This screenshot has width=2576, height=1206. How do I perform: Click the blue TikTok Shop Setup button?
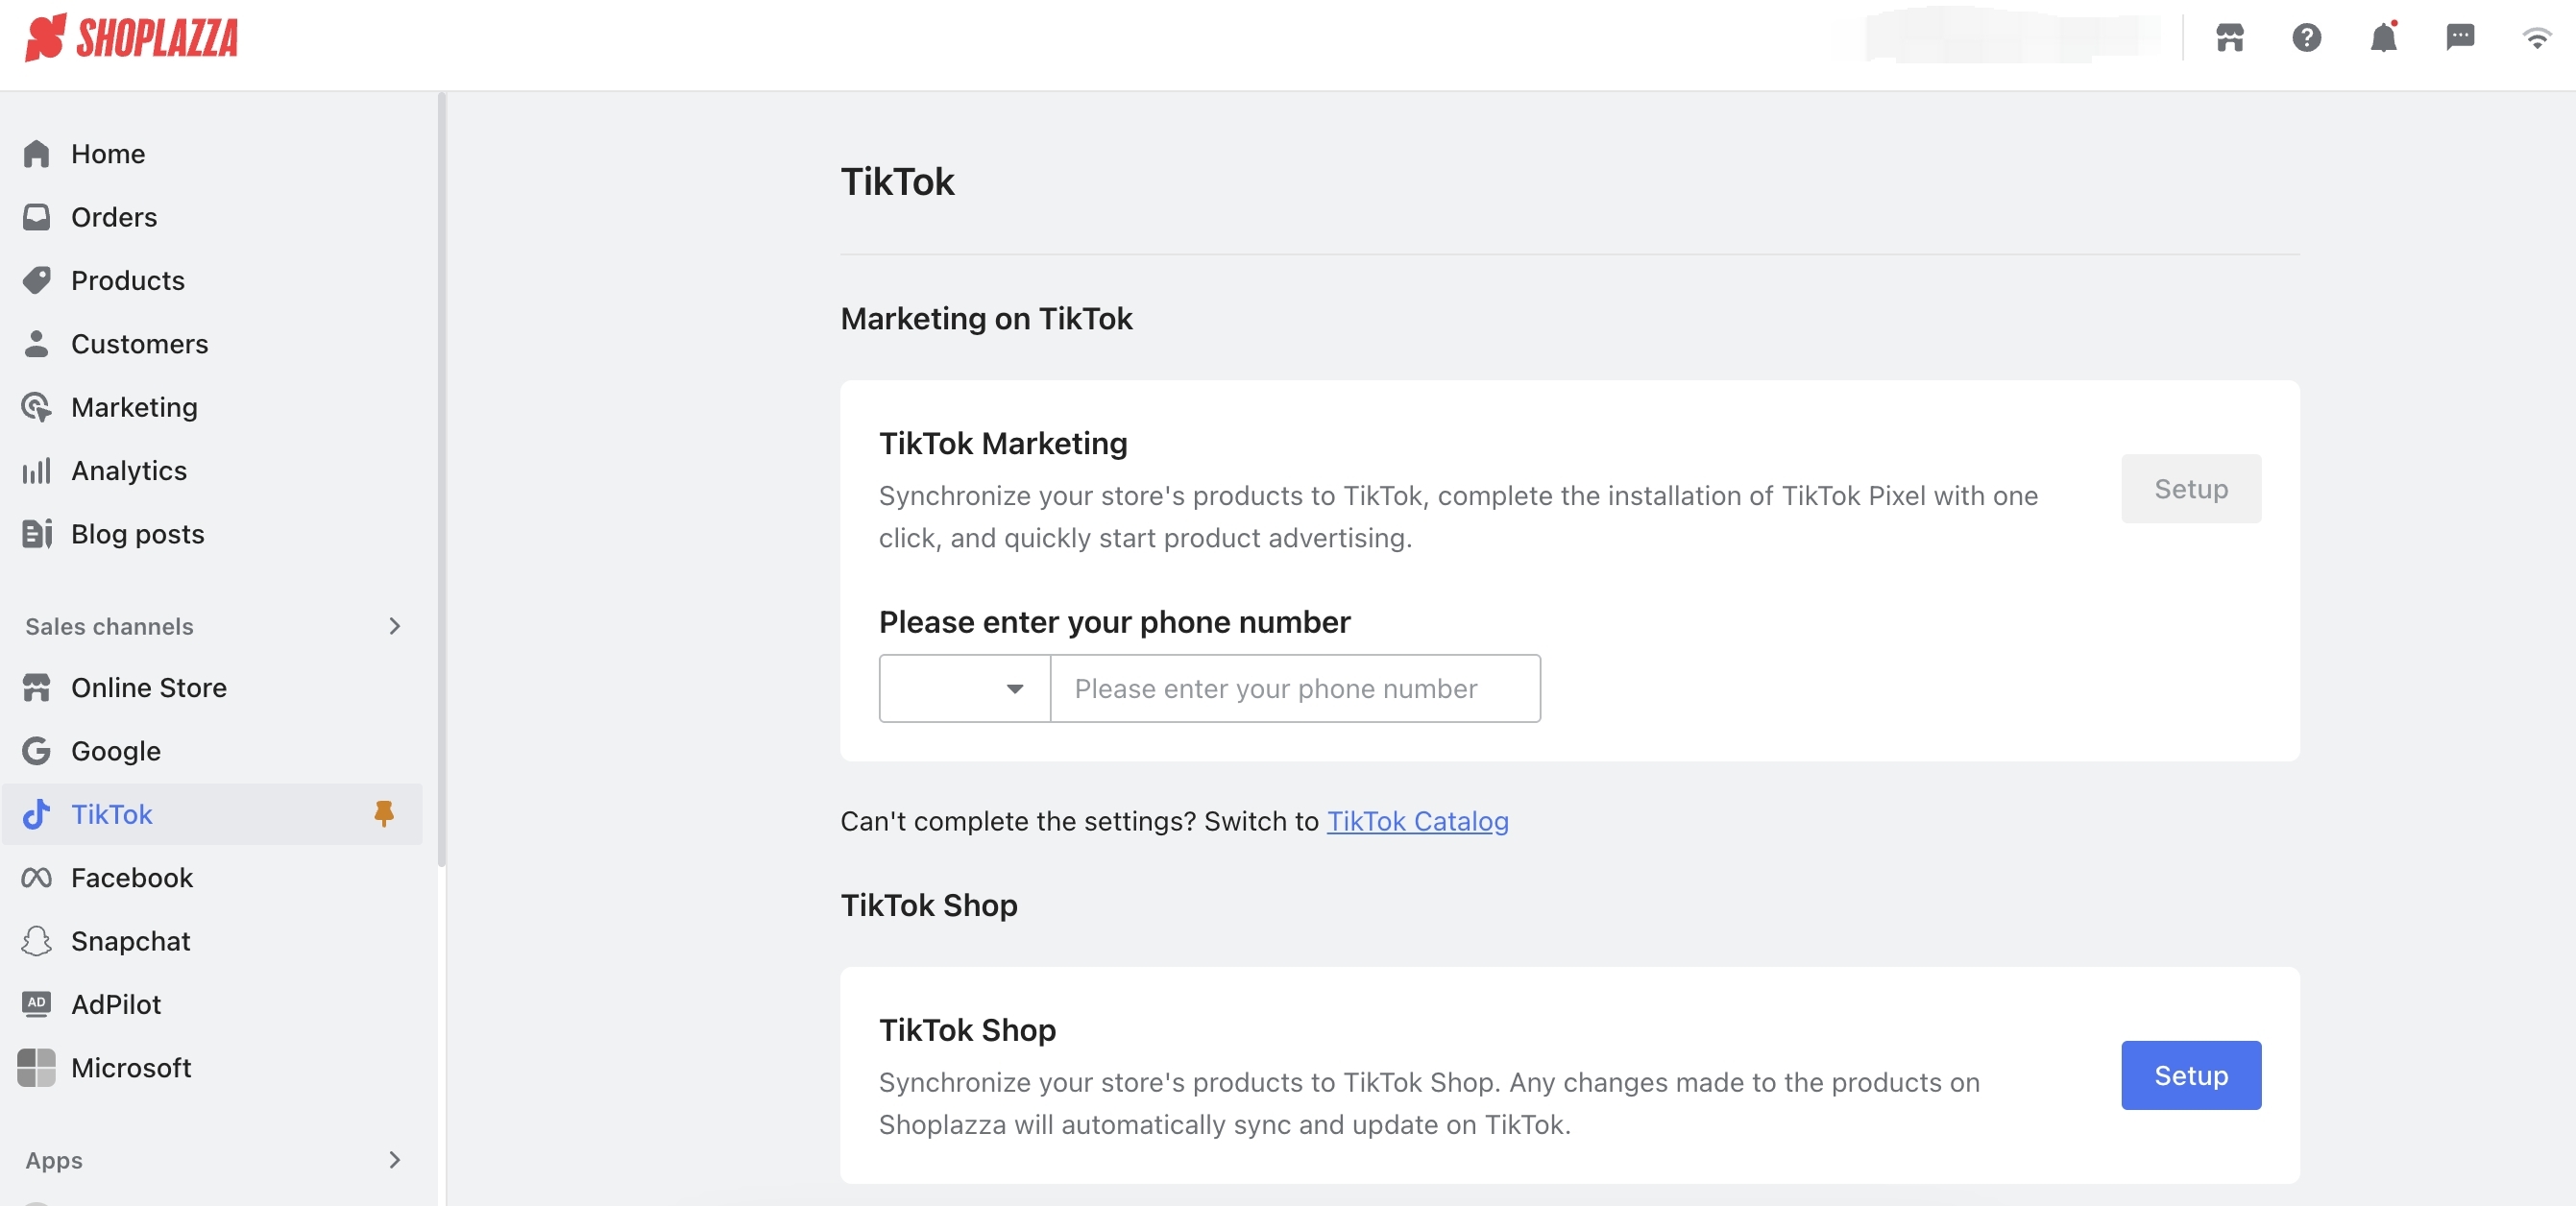(2190, 1075)
